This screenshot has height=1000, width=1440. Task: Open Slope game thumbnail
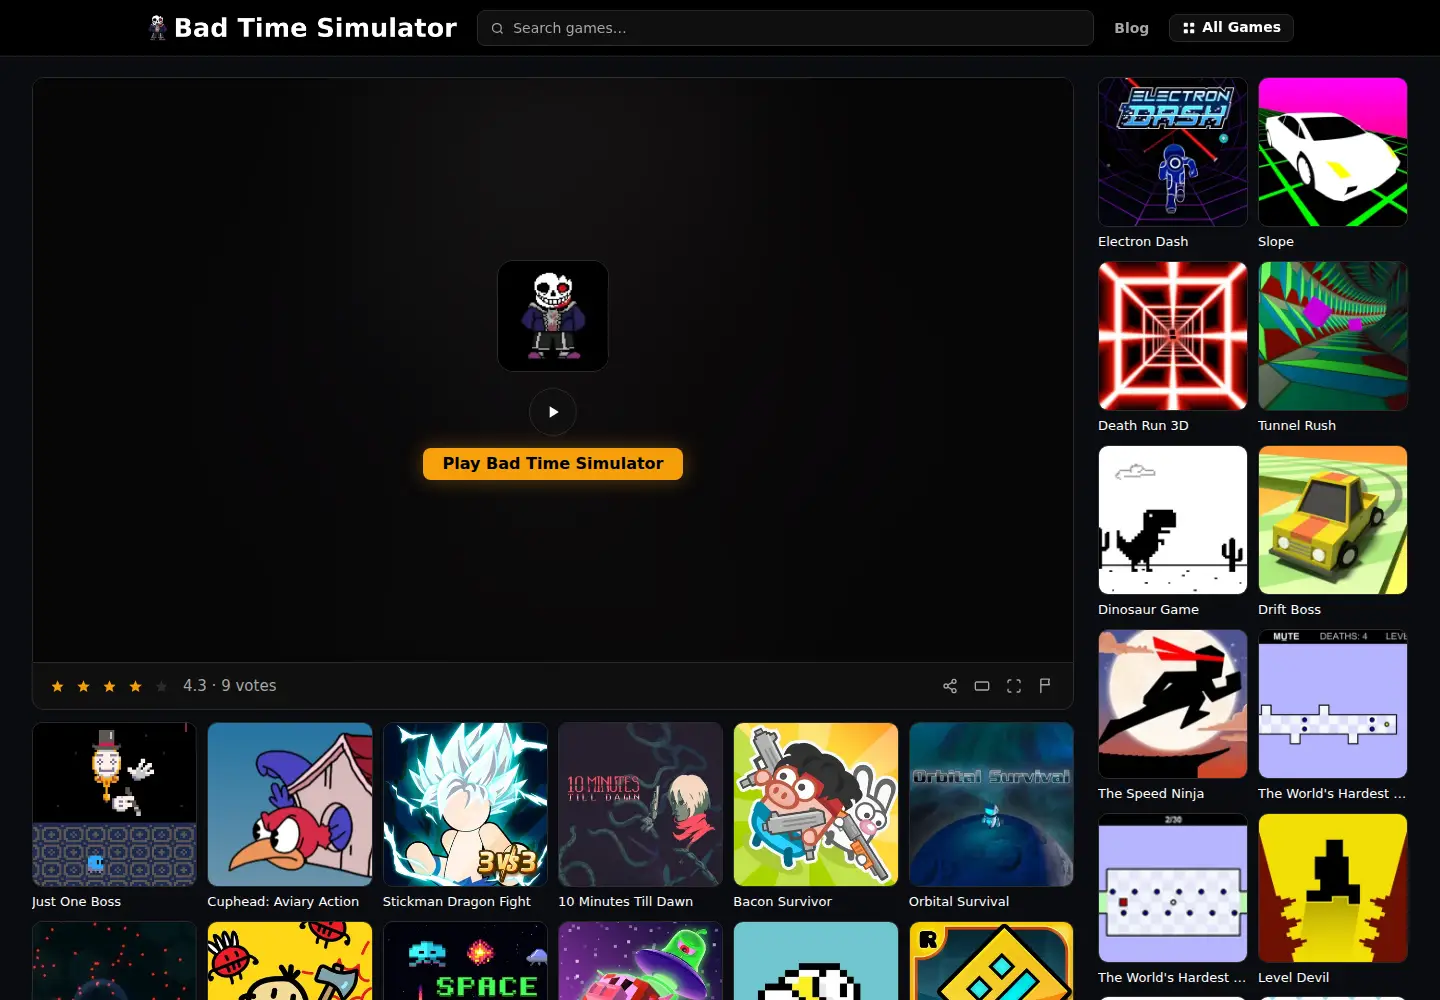[1333, 152]
